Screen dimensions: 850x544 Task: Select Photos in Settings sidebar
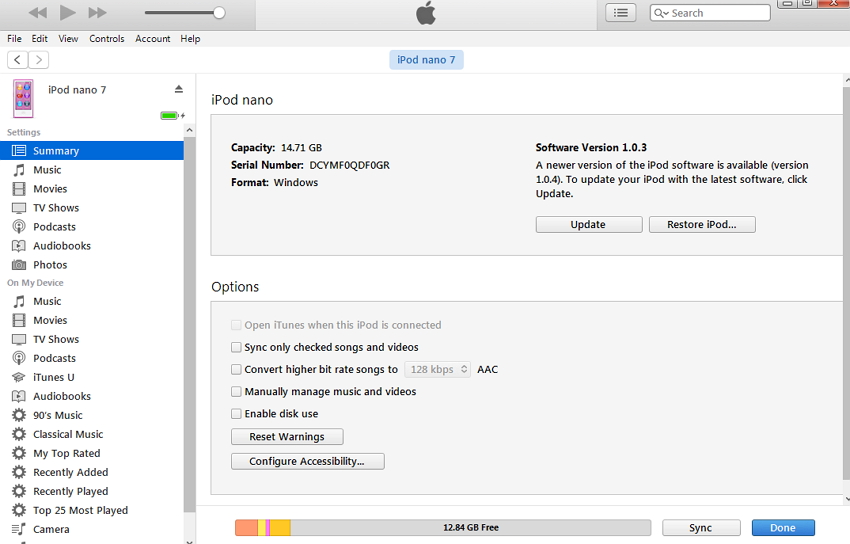(50, 265)
